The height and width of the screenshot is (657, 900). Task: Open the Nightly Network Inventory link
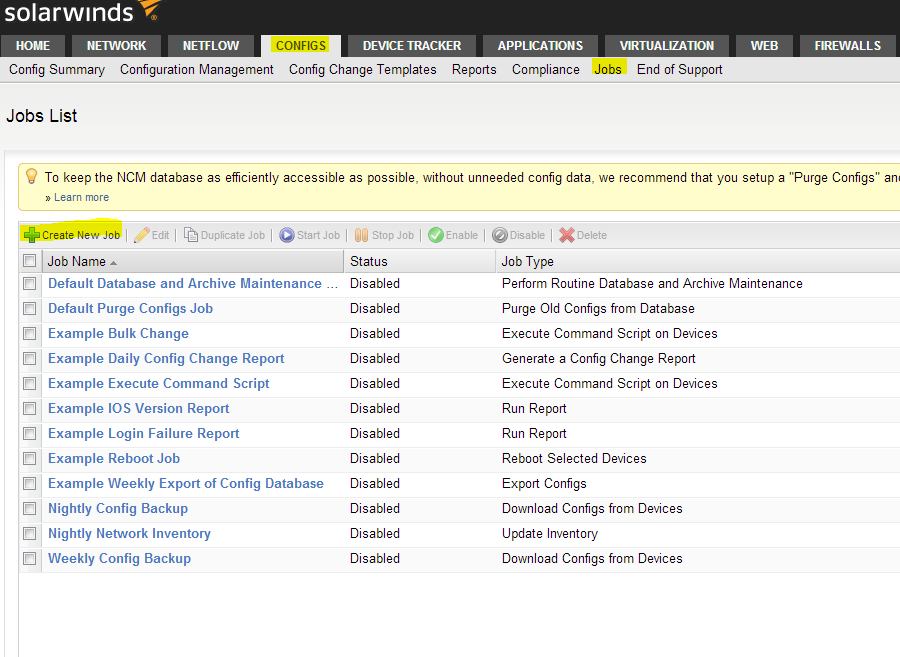point(129,534)
